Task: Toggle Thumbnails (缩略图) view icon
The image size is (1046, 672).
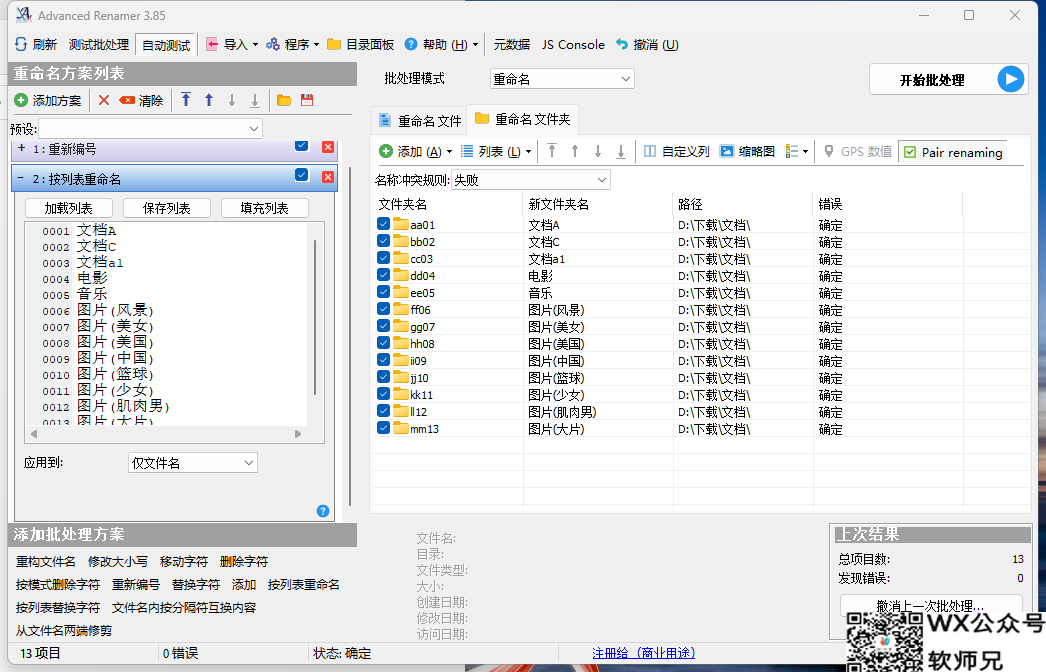Action: coord(726,151)
